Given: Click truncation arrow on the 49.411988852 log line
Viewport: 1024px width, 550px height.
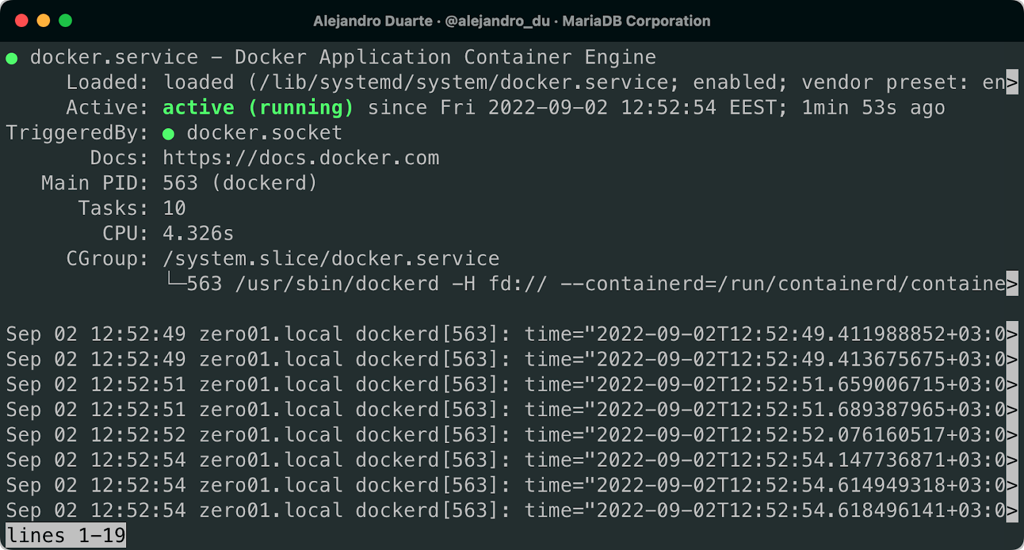Looking at the screenshot, I should [x=1012, y=333].
